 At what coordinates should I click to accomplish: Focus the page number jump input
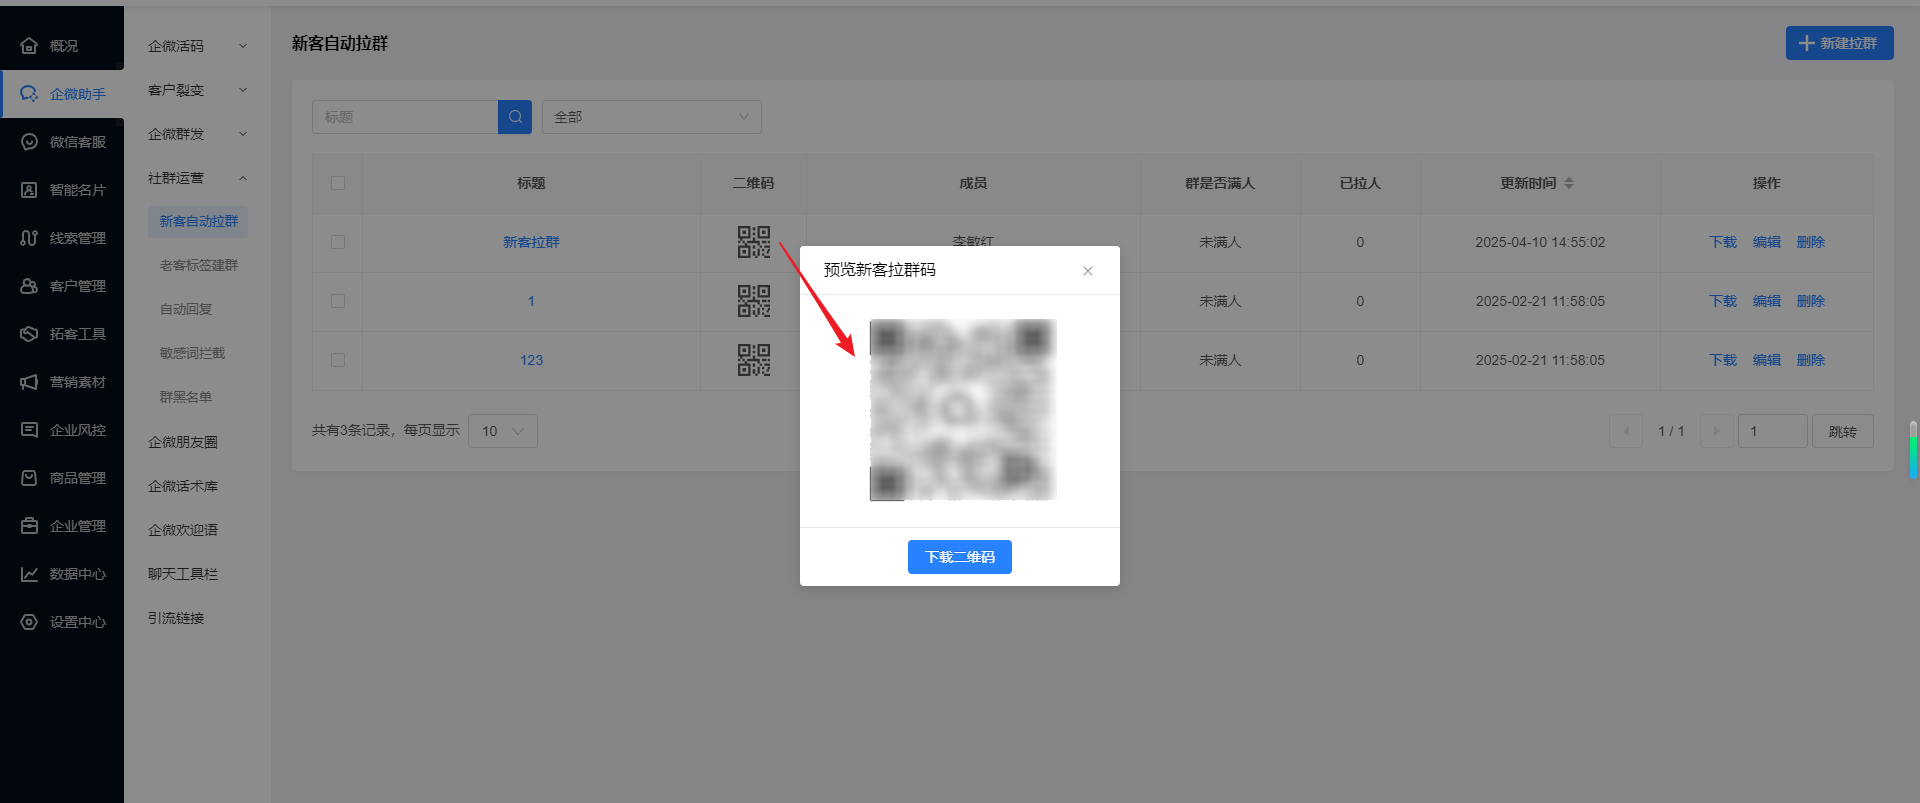click(1773, 431)
